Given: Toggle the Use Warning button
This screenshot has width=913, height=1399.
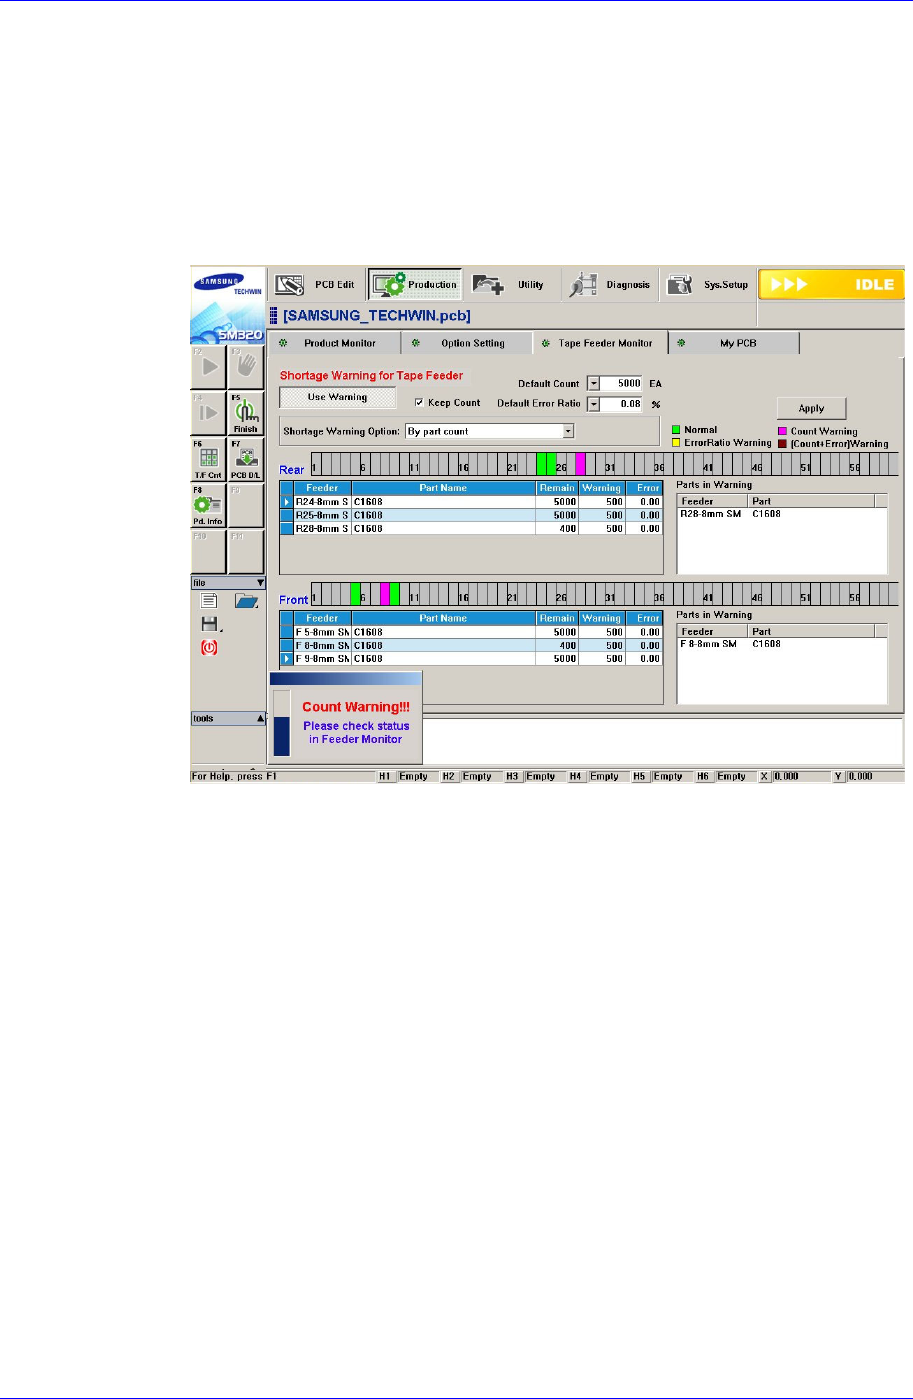Looking at the screenshot, I should pyautogui.click(x=337, y=397).
